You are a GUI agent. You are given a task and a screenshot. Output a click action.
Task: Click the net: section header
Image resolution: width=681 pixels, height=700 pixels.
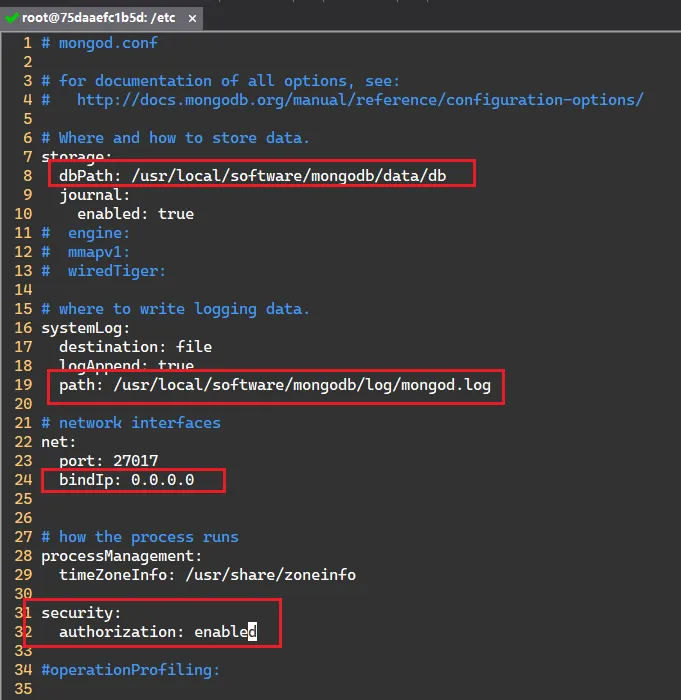(x=59, y=442)
